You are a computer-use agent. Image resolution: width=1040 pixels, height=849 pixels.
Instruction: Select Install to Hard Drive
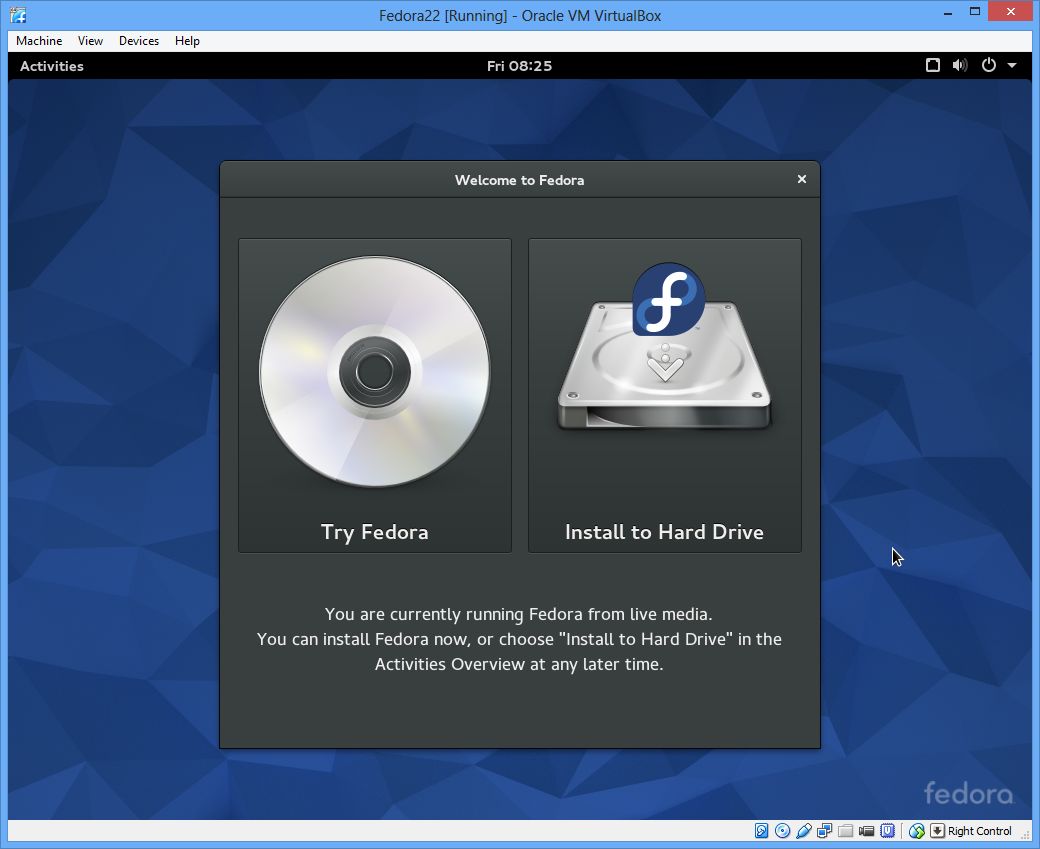point(664,531)
